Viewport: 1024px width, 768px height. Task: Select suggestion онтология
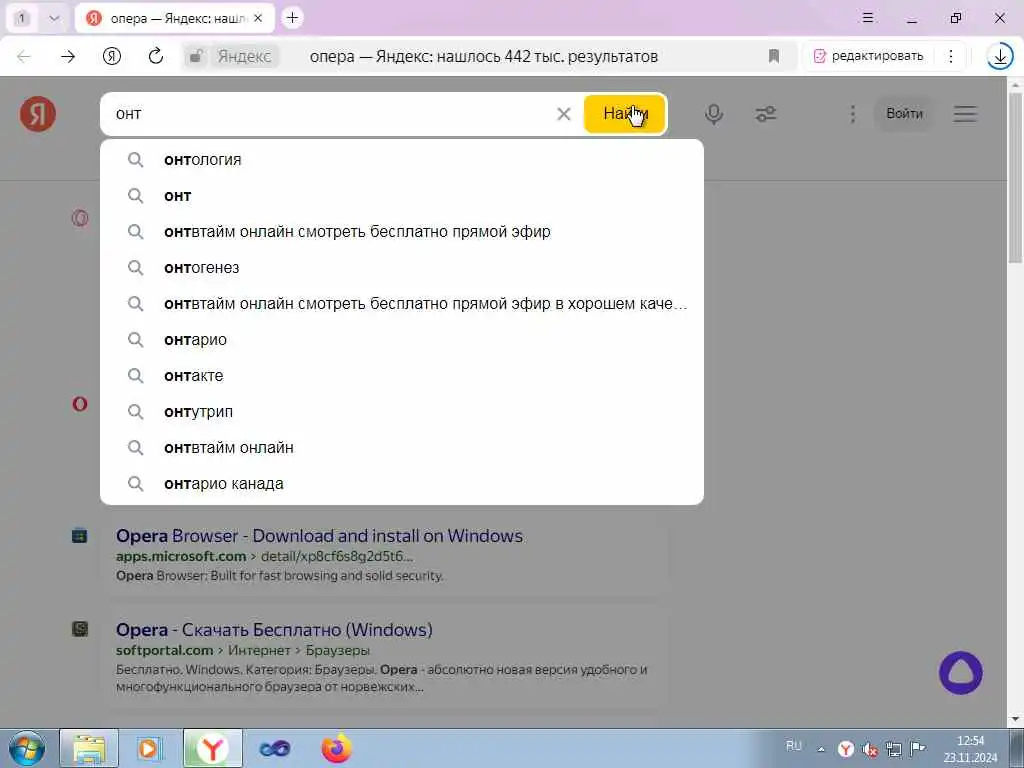point(402,160)
